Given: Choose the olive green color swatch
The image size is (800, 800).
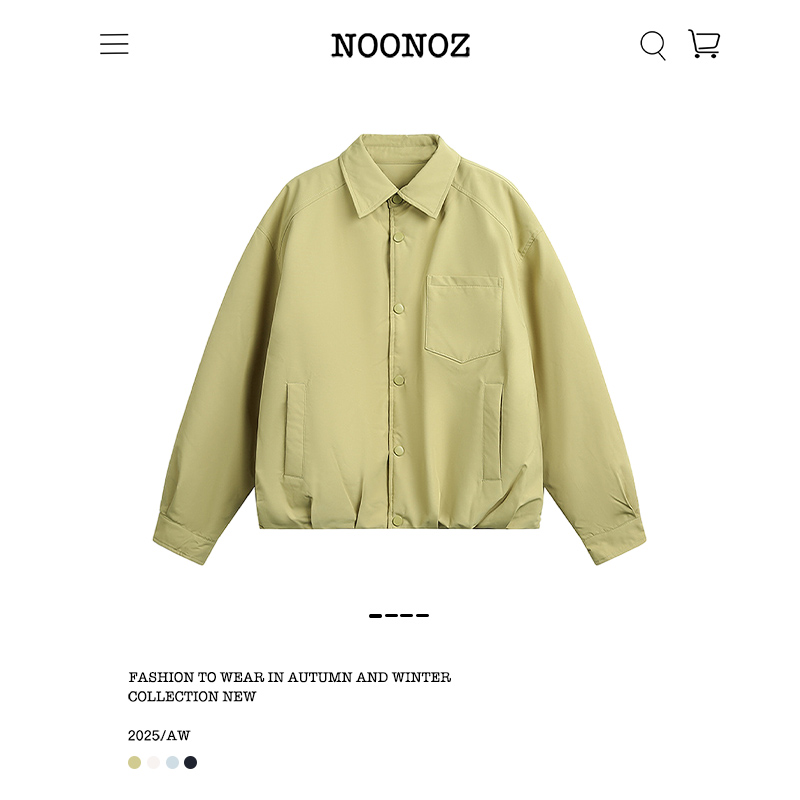Looking at the screenshot, I should click(134, 762).
